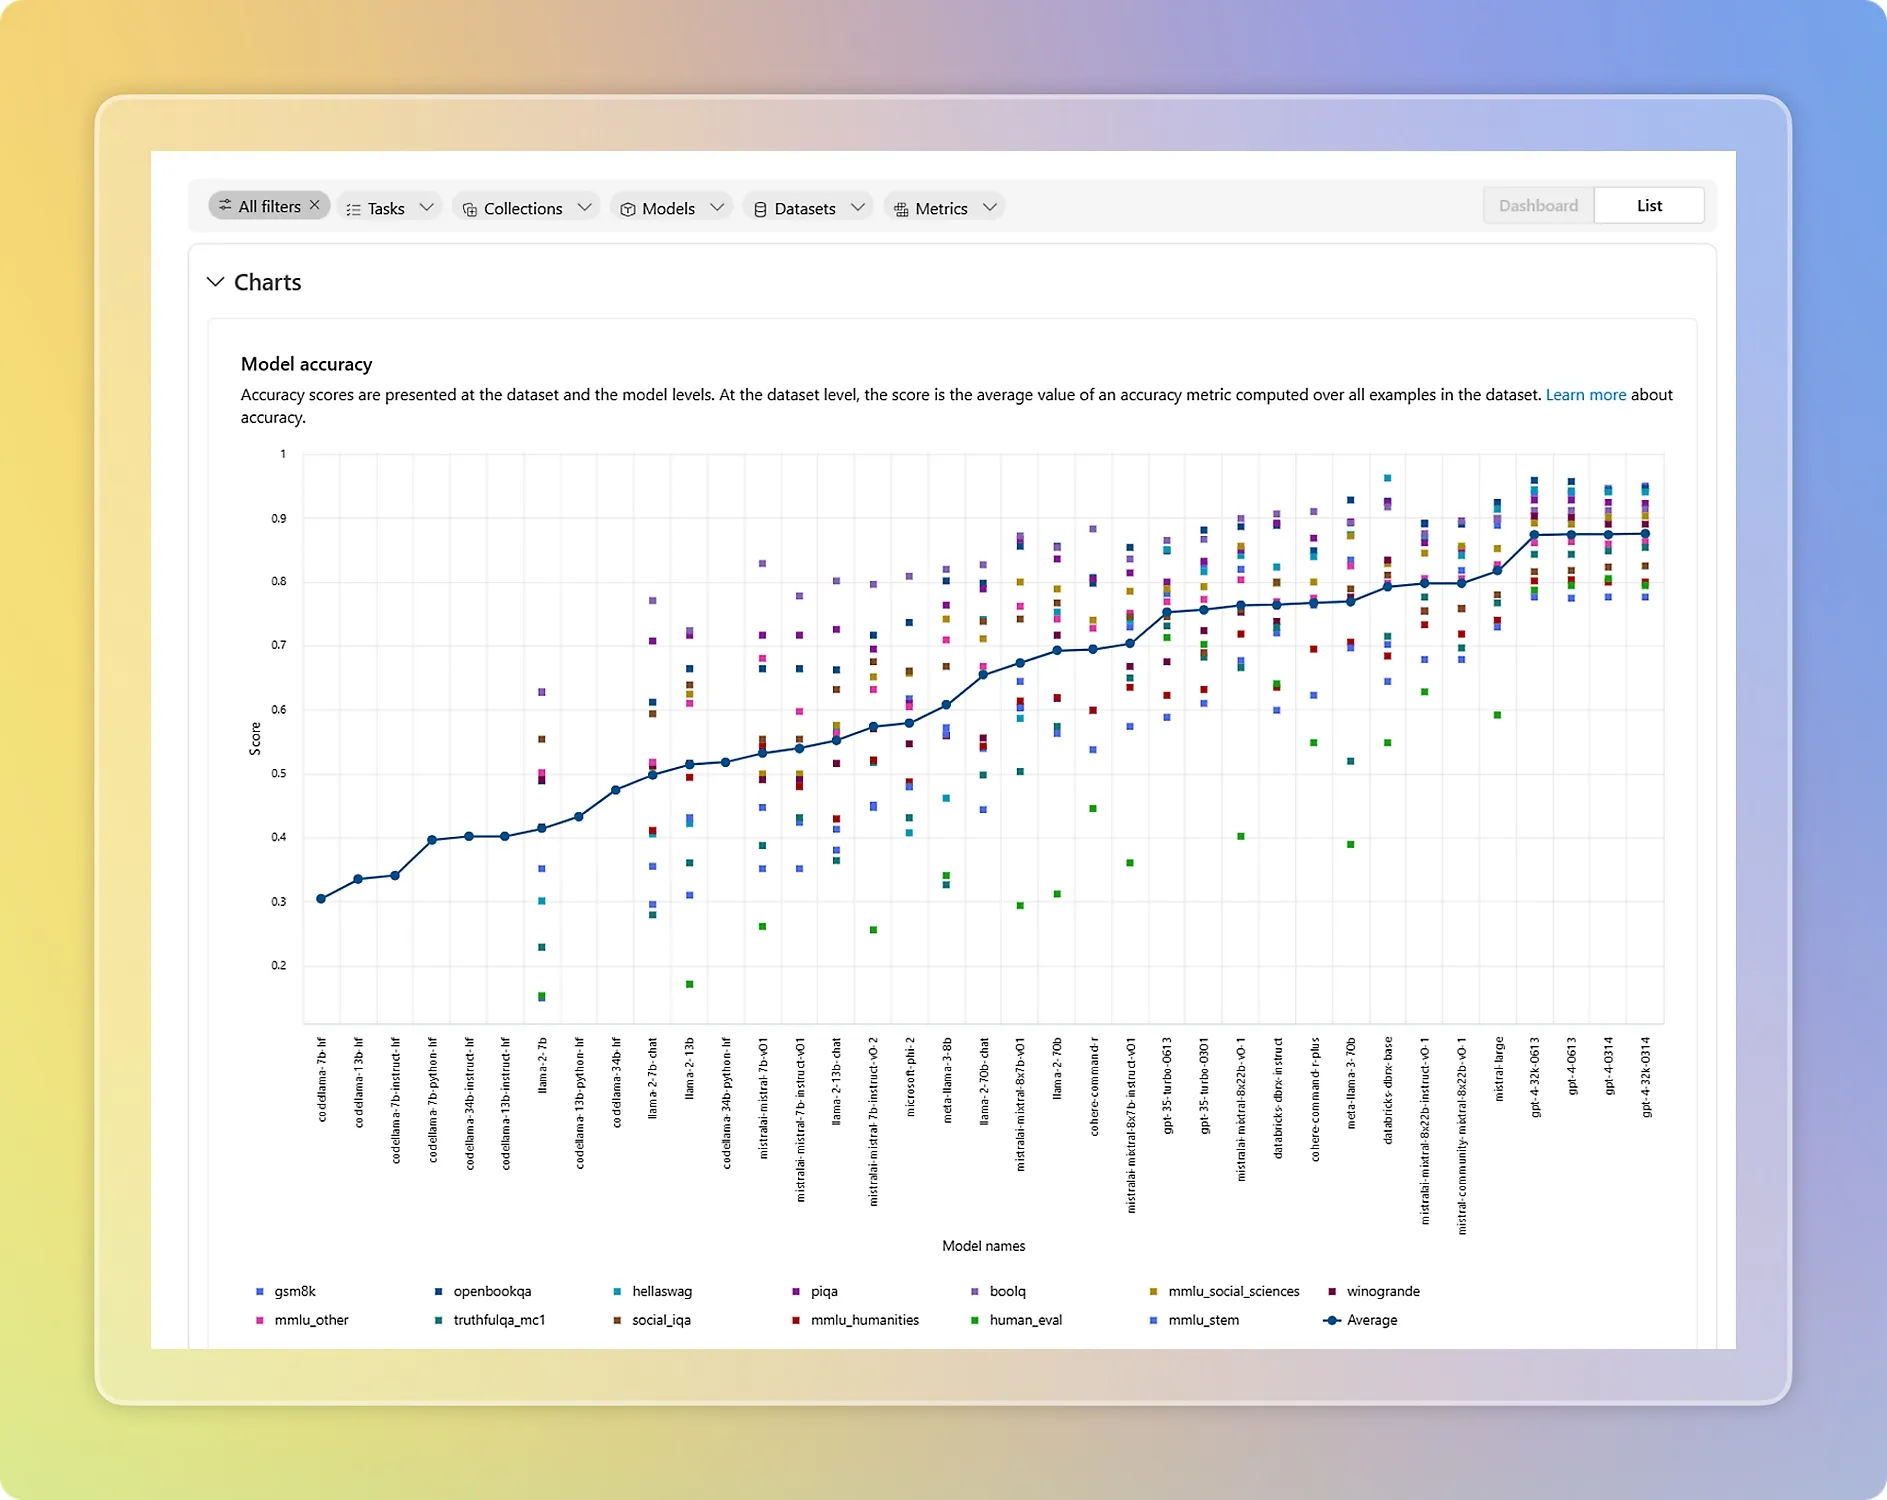This screenshot has height=1500, width=1887.
Task: Collapse the Charts section
Action: pos(215,282)
